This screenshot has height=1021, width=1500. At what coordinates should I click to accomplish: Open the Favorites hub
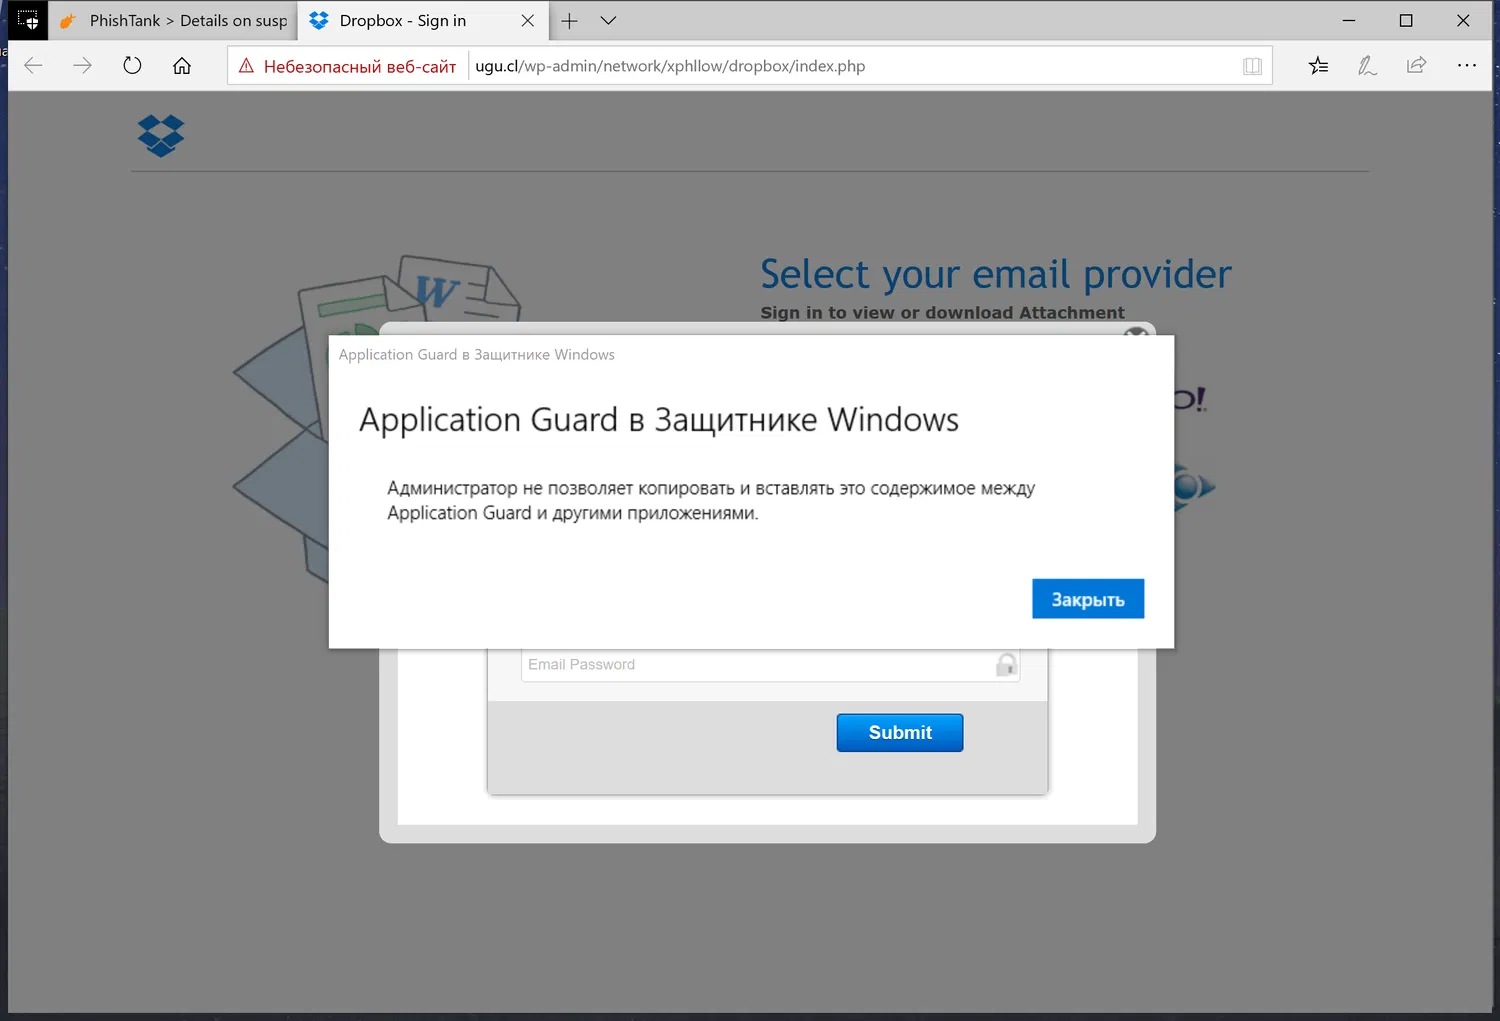click(x=1318, y=65)
